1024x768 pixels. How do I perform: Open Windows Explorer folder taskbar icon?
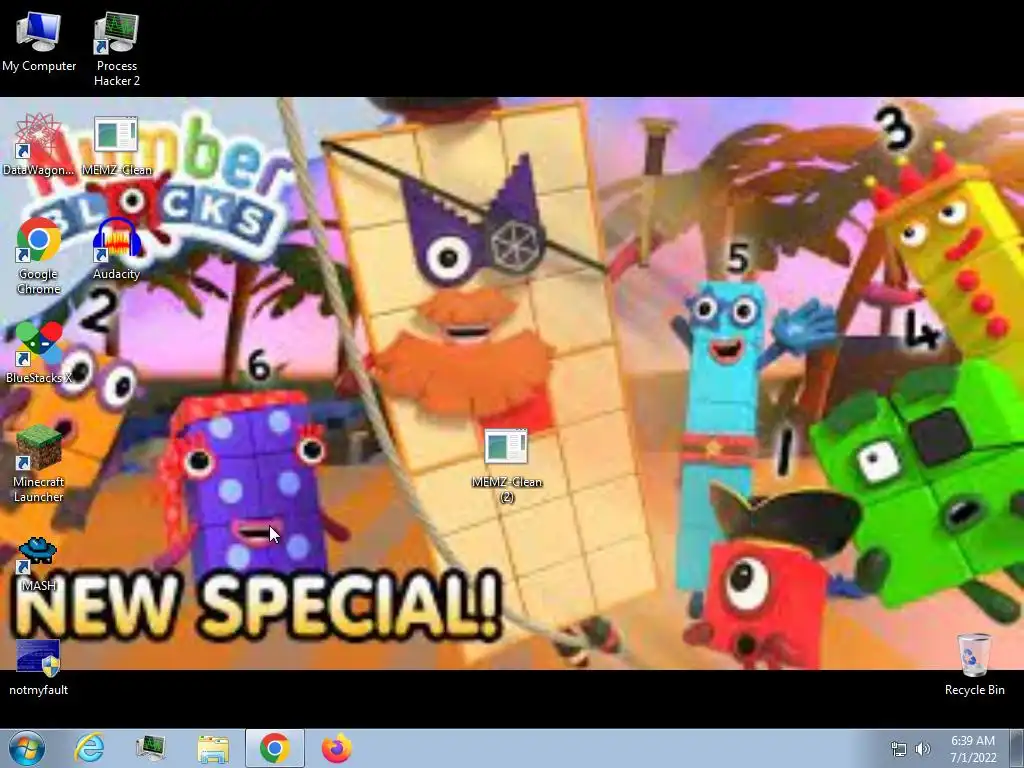tap(213, 749)
